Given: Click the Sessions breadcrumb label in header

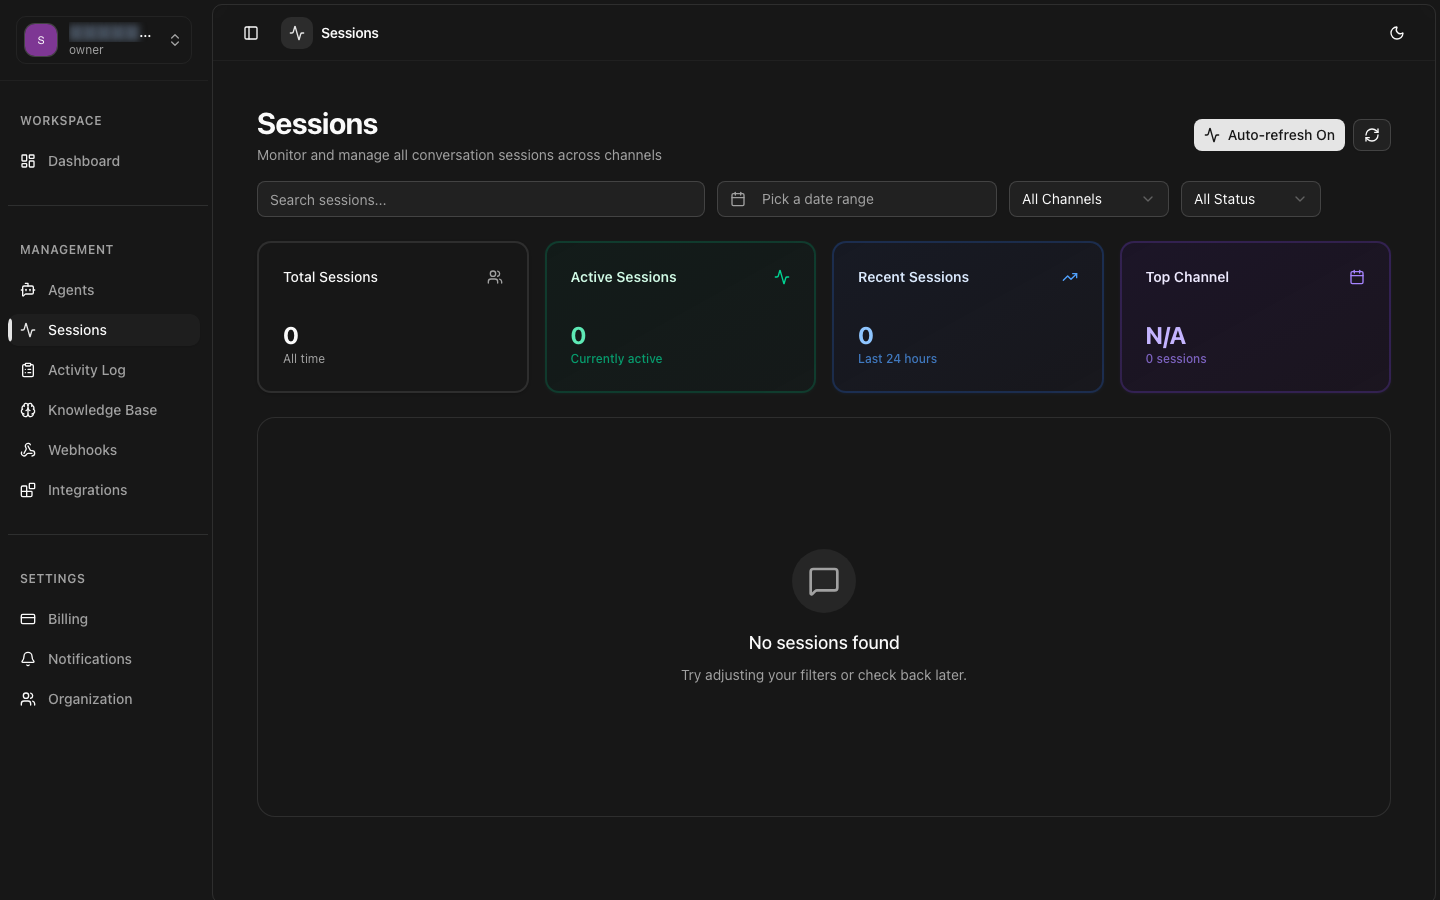Looking at the screenshot, I should (350, 33).
